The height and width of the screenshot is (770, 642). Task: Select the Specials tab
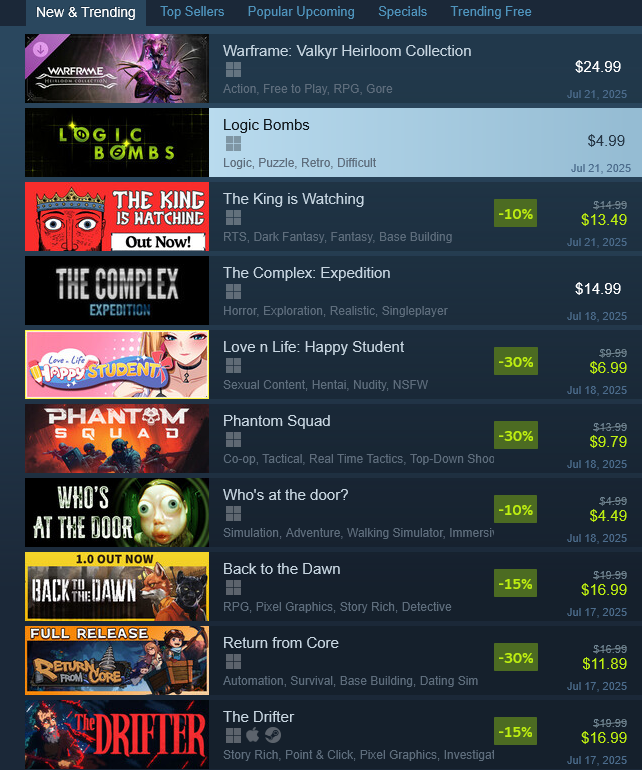[402, 11]
